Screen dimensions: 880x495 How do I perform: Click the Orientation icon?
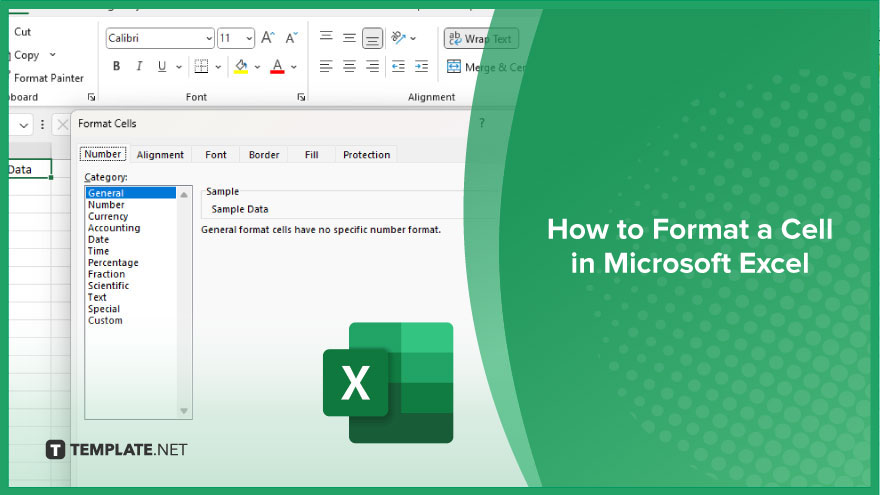click(x=398, y=38)
